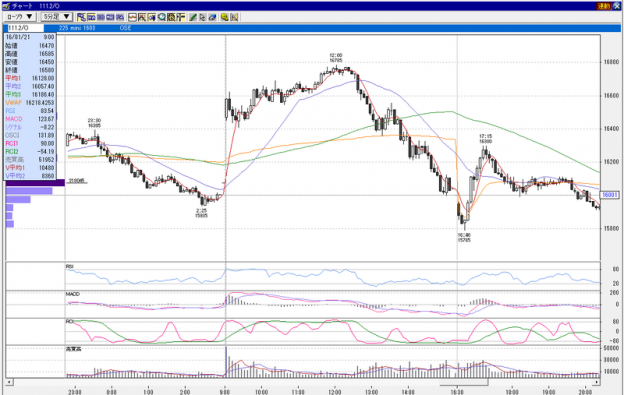Open the ローソク chart type dropdown
Viewport: 624px width, 395px height.
[x=20, y=17]
